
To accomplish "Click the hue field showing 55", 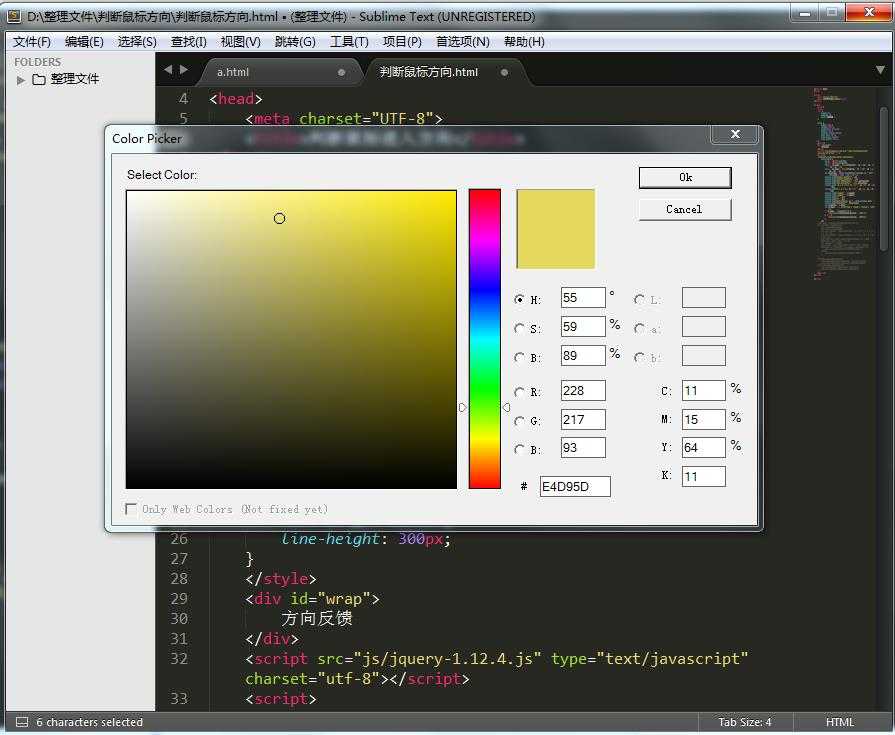I will (x=583, y=298).
